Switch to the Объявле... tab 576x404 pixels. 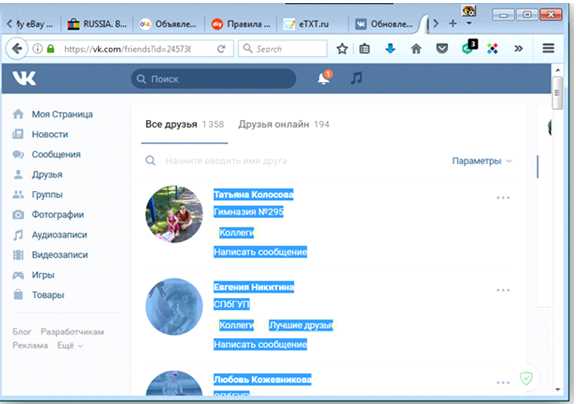pos(168,24)
